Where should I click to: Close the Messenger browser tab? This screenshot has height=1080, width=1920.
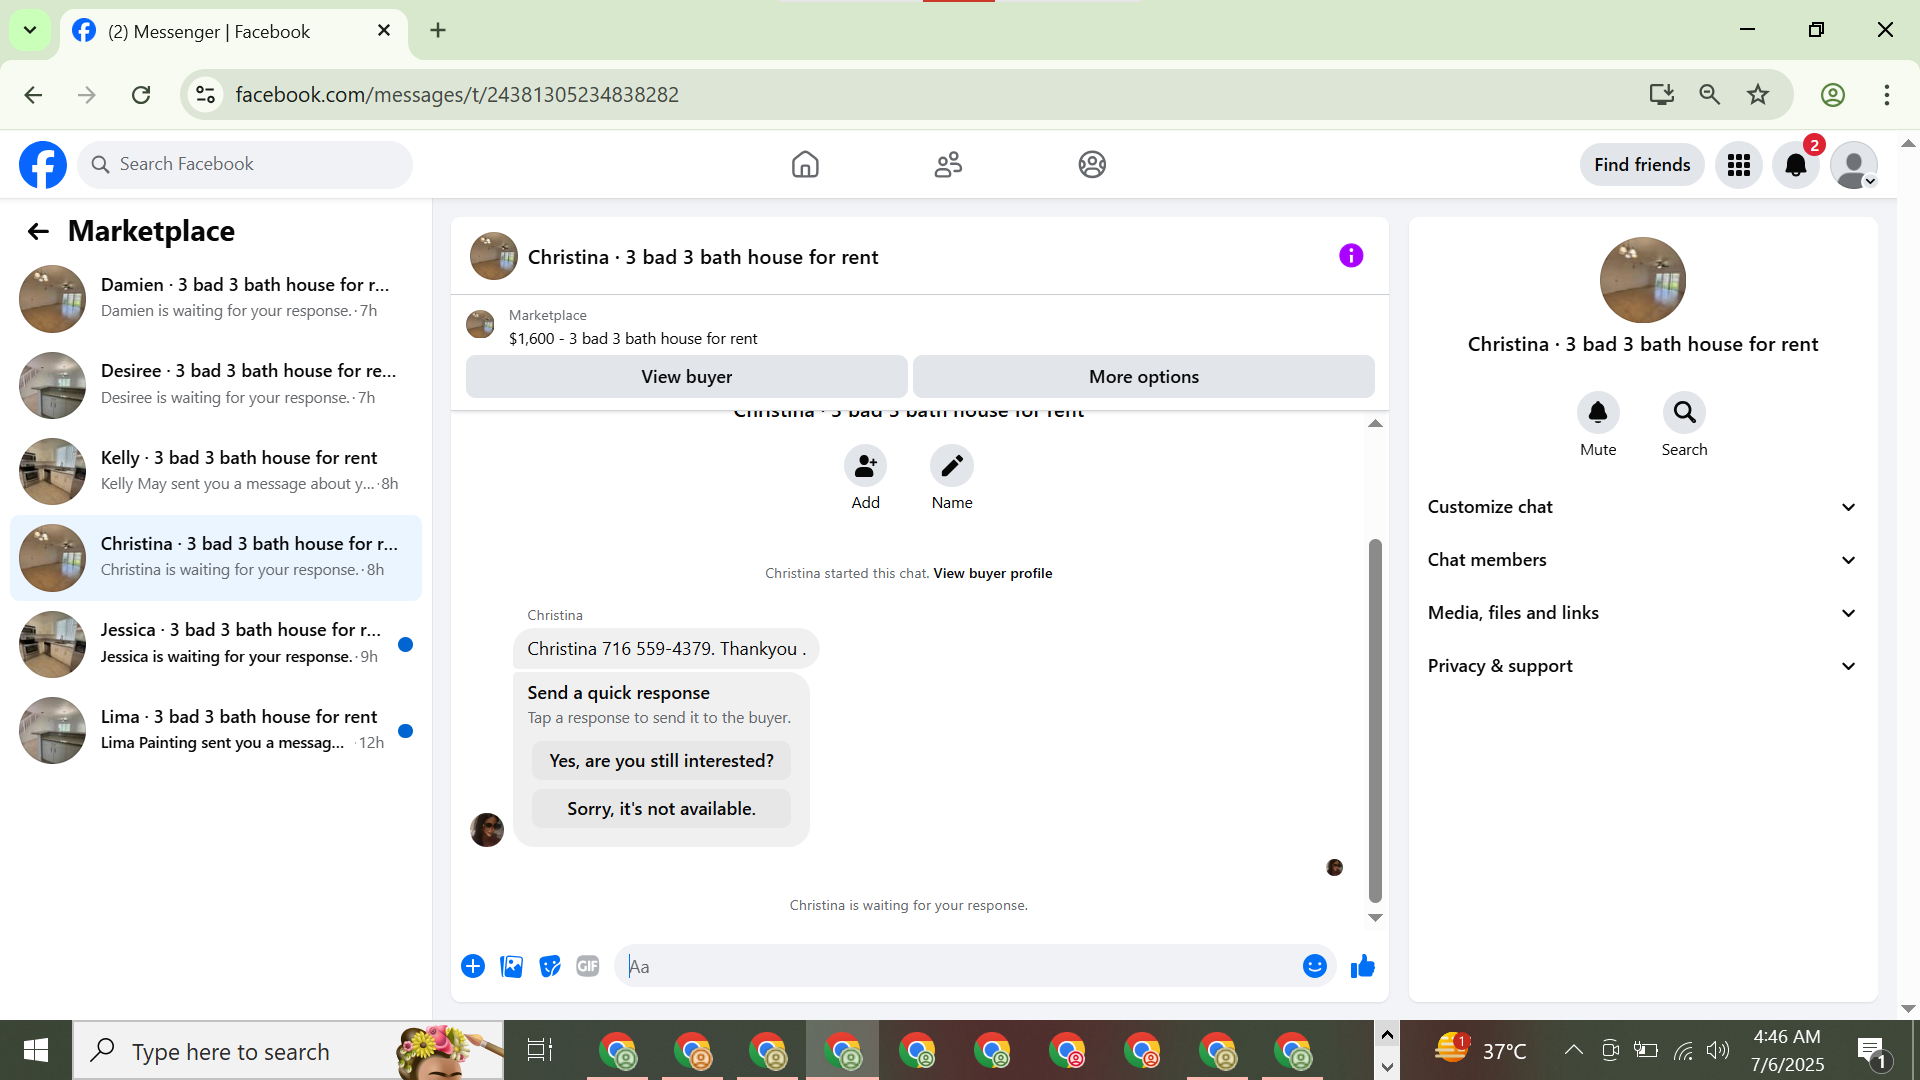(x=383, y=30)
